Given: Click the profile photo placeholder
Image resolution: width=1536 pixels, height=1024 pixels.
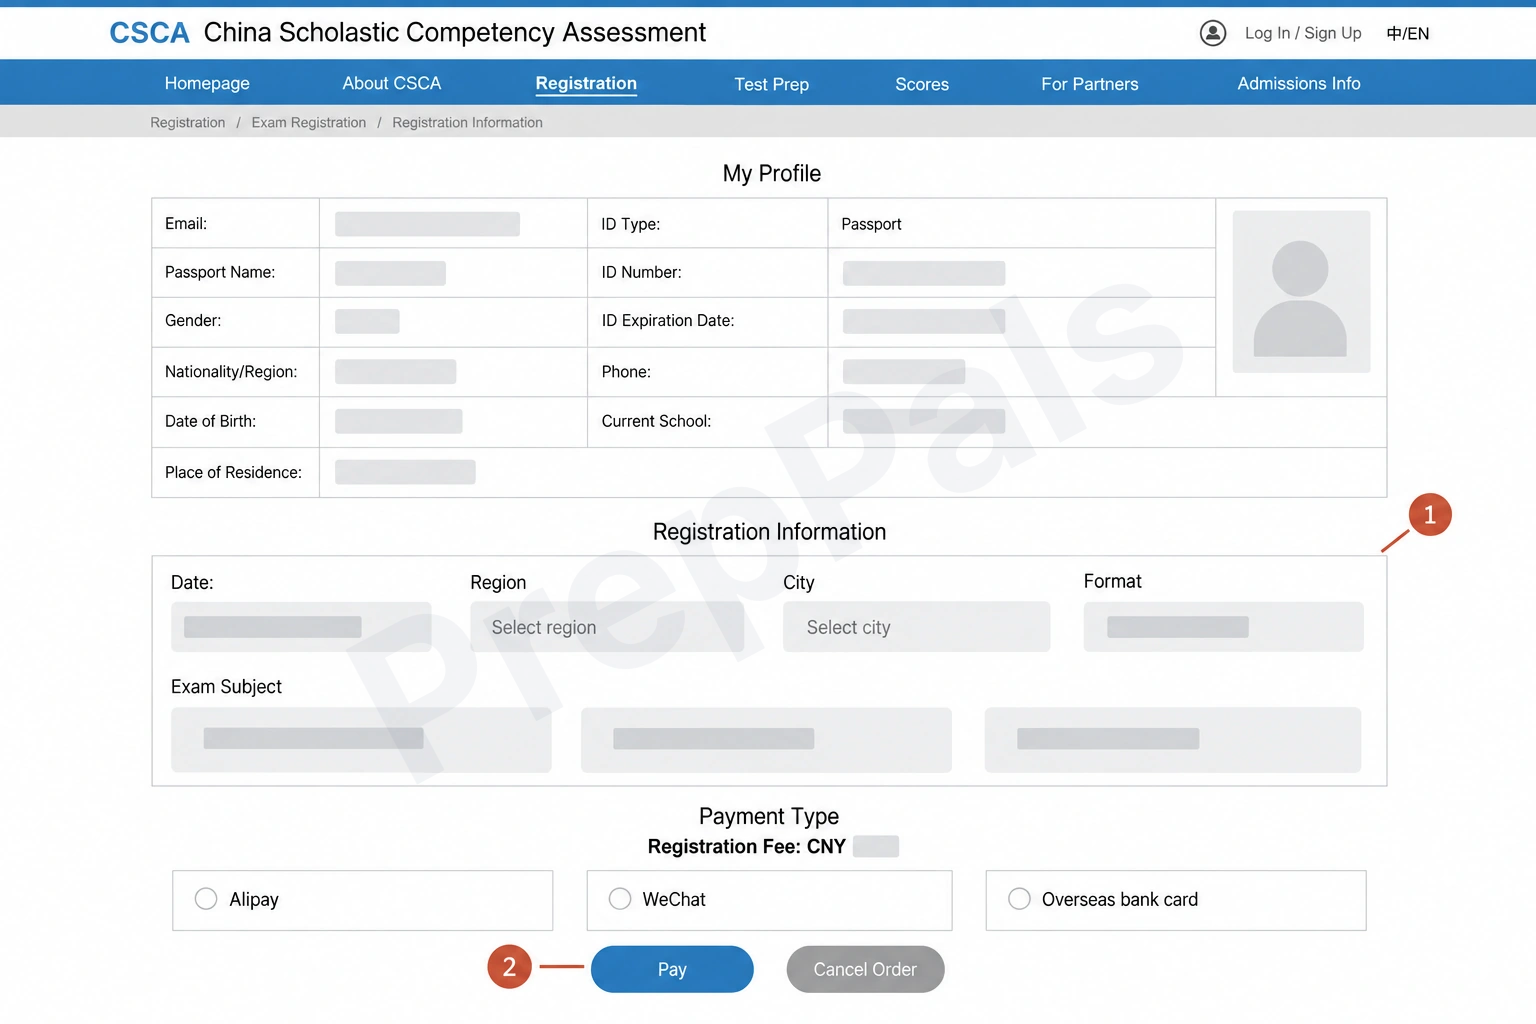Looking at the screenshot, I should point(1301,291).
